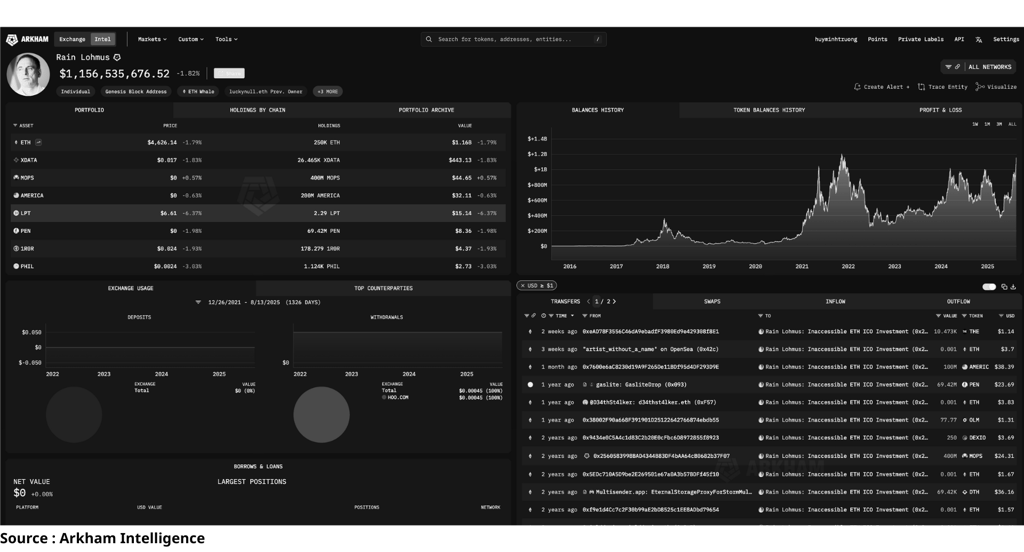Open the Points link in header
Image resolution: width=1024 pixels, height=552 pixels.
(877, 39)
